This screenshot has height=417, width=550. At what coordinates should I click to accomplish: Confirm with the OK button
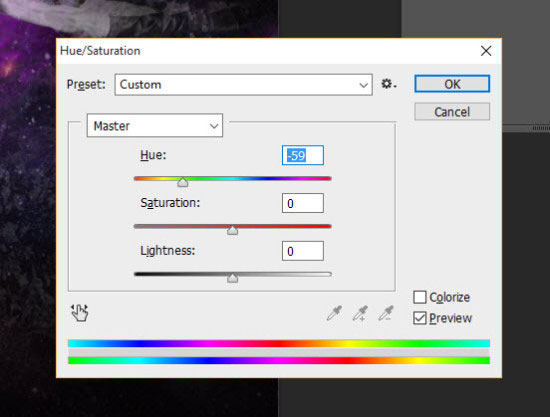coord(452,84)
